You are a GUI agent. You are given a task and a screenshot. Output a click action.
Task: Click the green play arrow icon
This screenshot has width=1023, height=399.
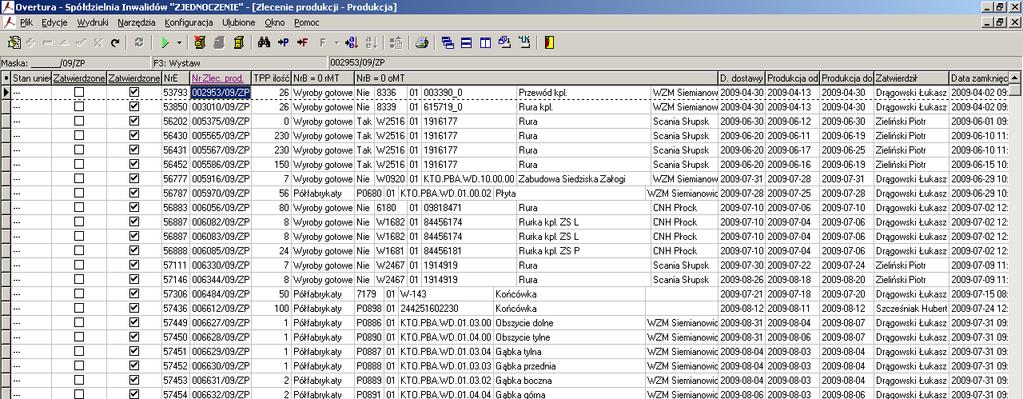click(165, 43)
